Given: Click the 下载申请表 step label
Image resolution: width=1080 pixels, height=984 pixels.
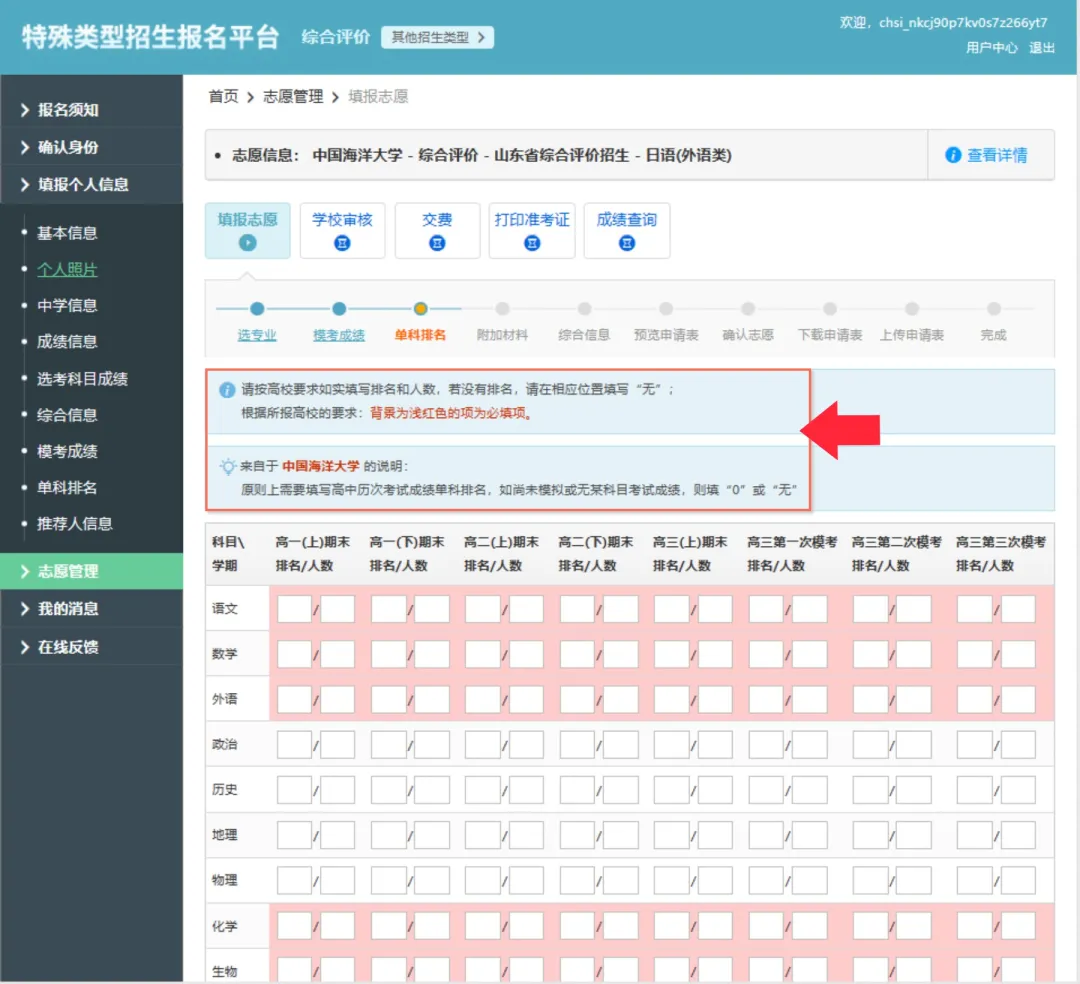Looking at the screenshot, I should [x=830, y=335].
